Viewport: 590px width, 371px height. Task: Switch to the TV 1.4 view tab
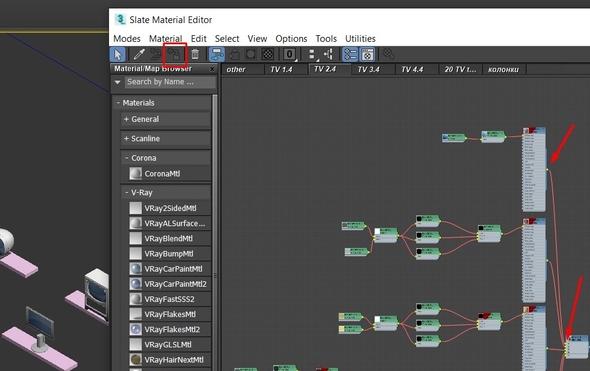(286, 70)
